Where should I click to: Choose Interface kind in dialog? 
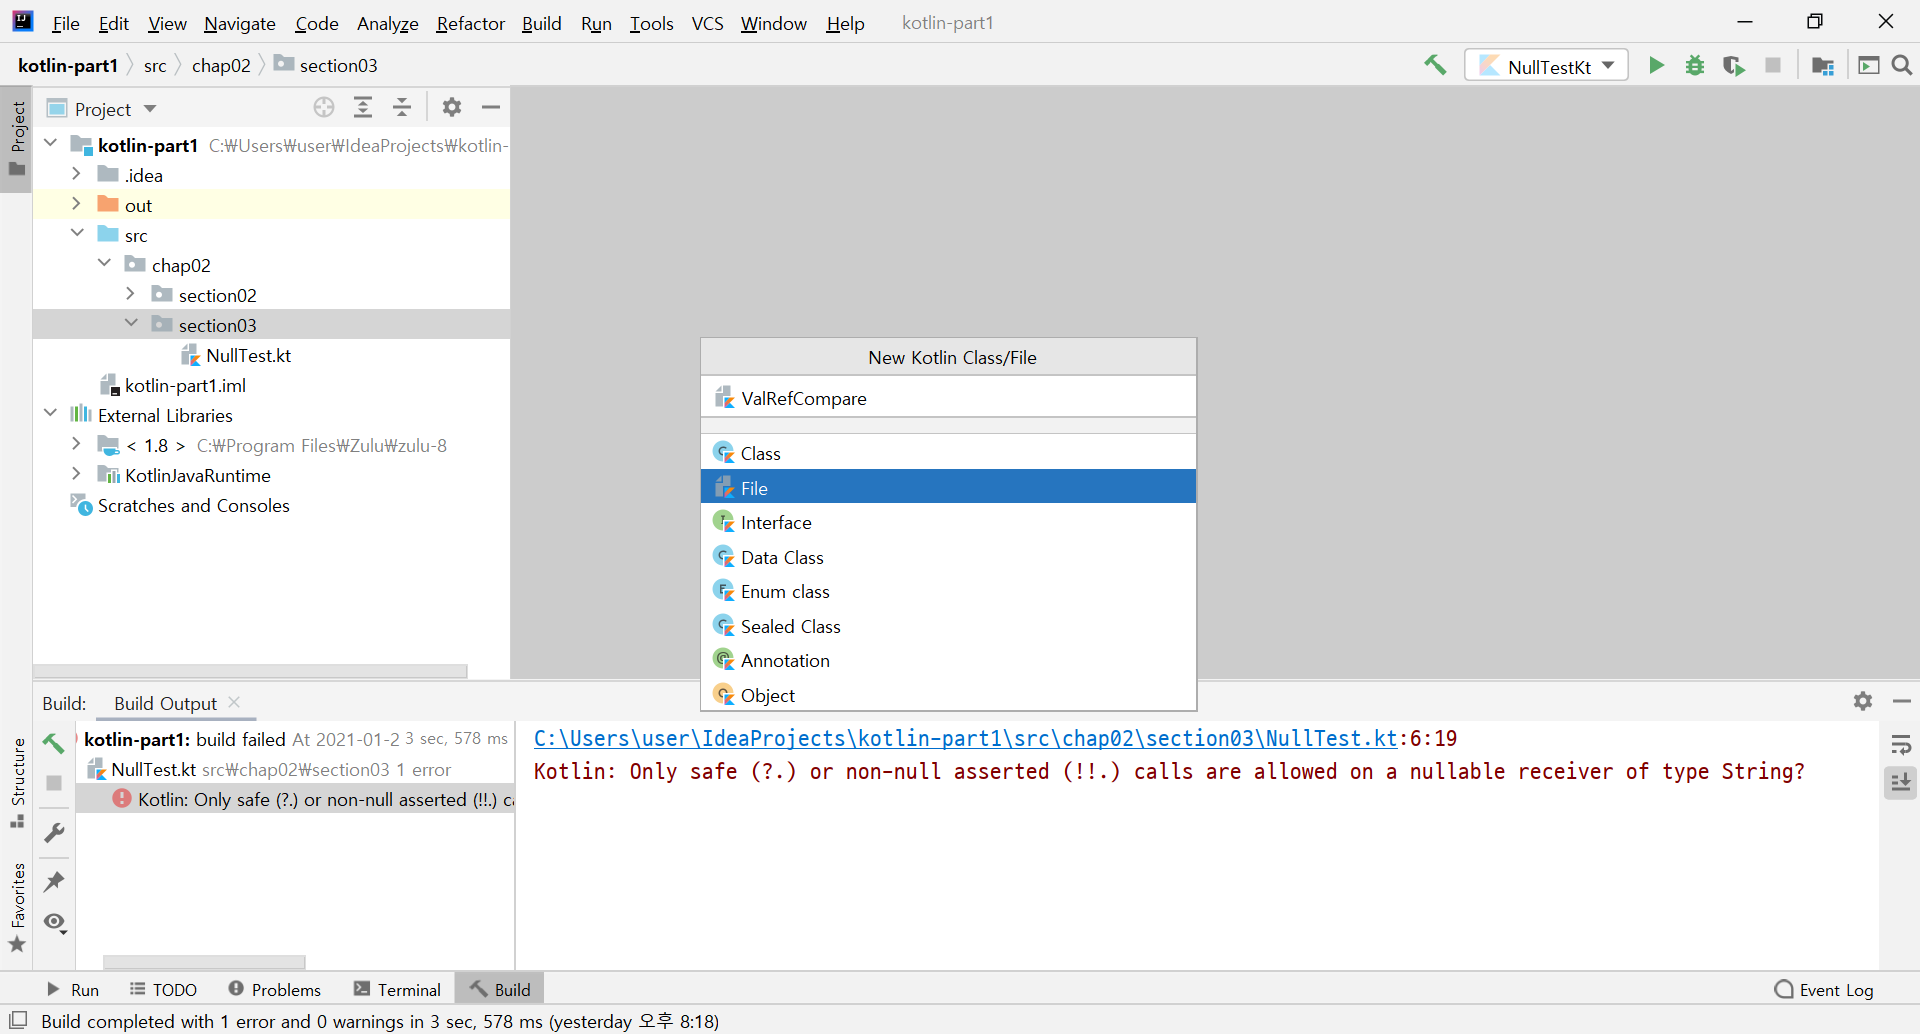(x=948, y=522)
